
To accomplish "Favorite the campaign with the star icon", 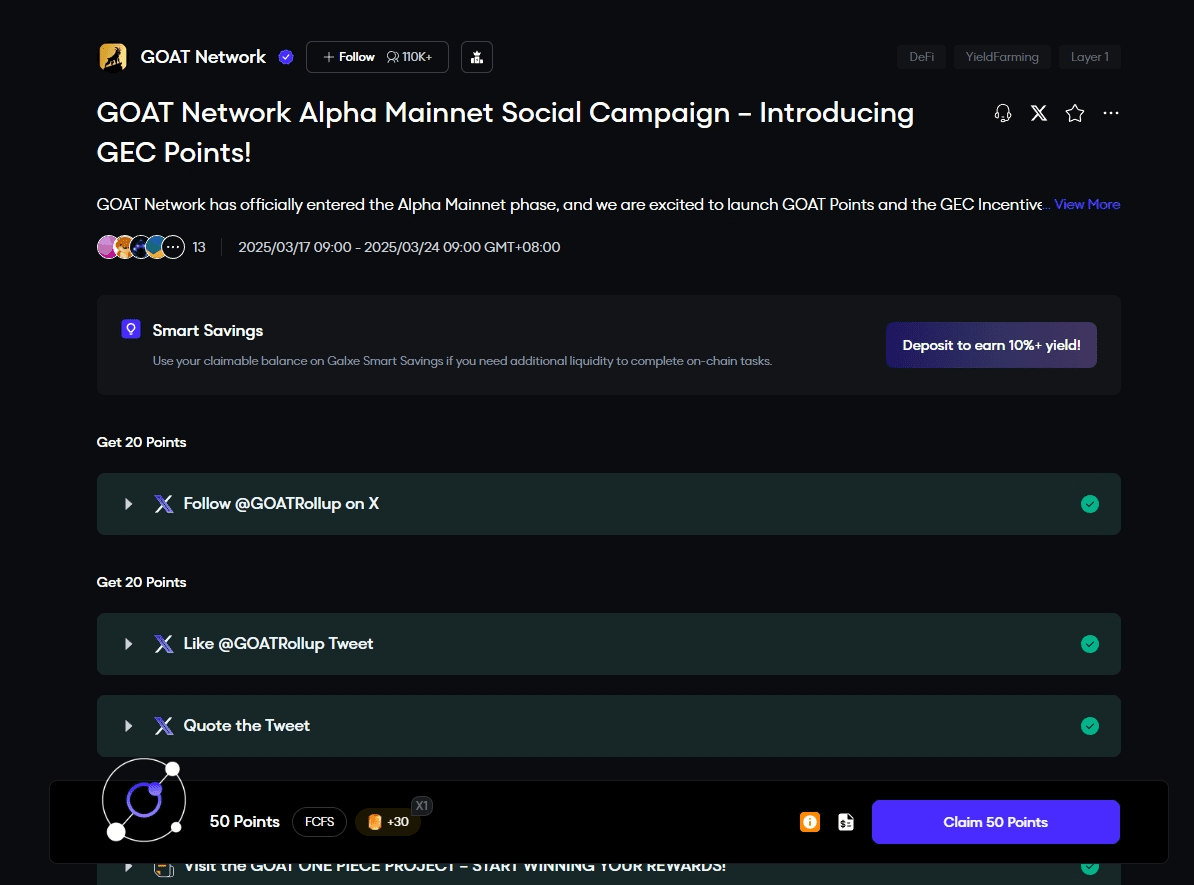I will coord(1074,113).
